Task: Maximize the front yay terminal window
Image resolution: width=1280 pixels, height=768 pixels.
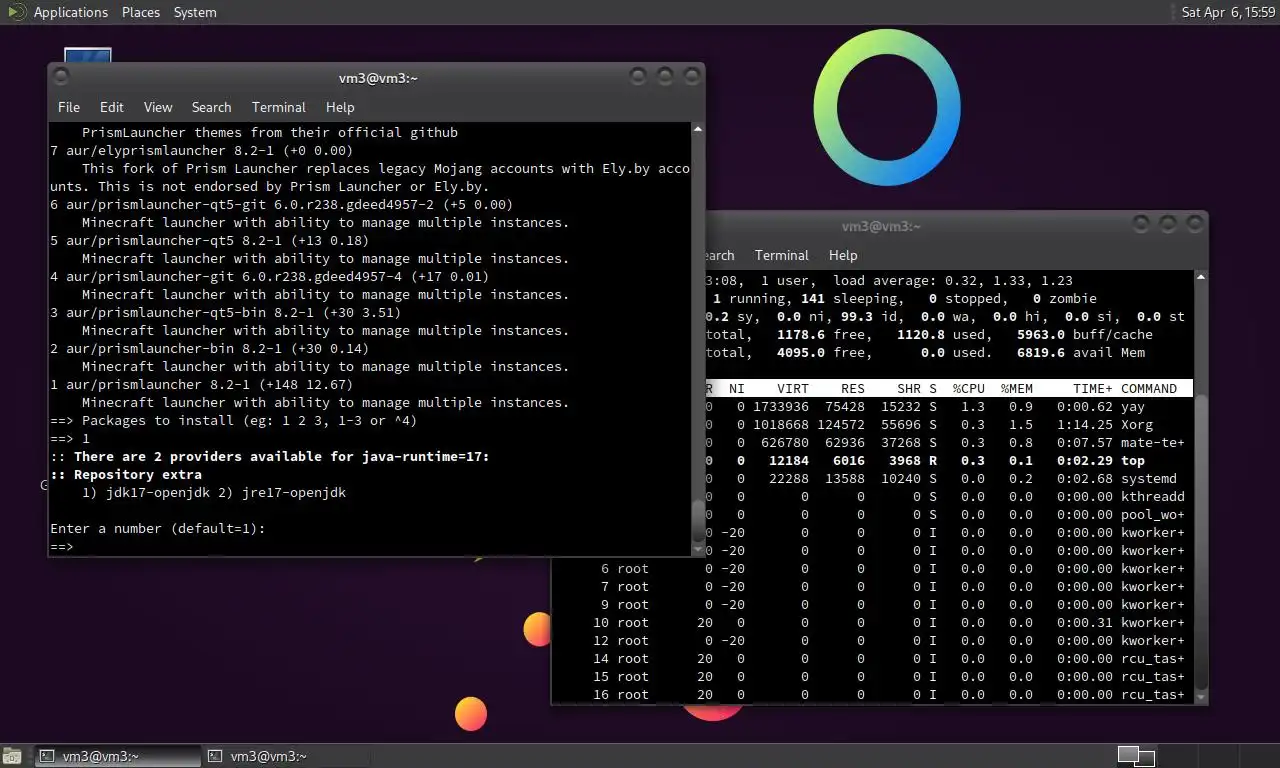Action: click(664, 76)
